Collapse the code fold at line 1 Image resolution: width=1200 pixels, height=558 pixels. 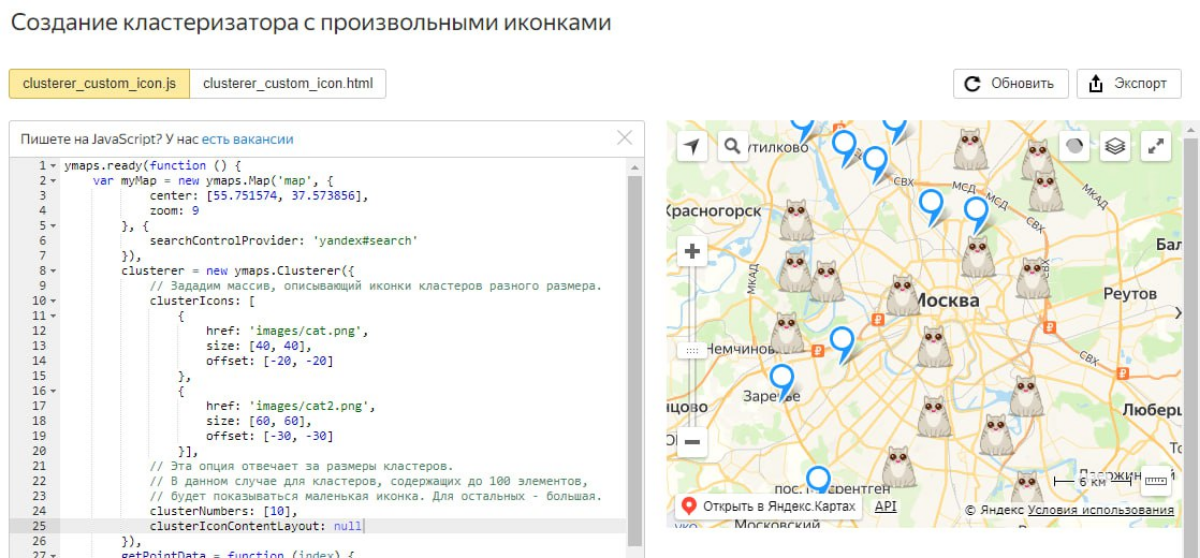tap(53, 166)
